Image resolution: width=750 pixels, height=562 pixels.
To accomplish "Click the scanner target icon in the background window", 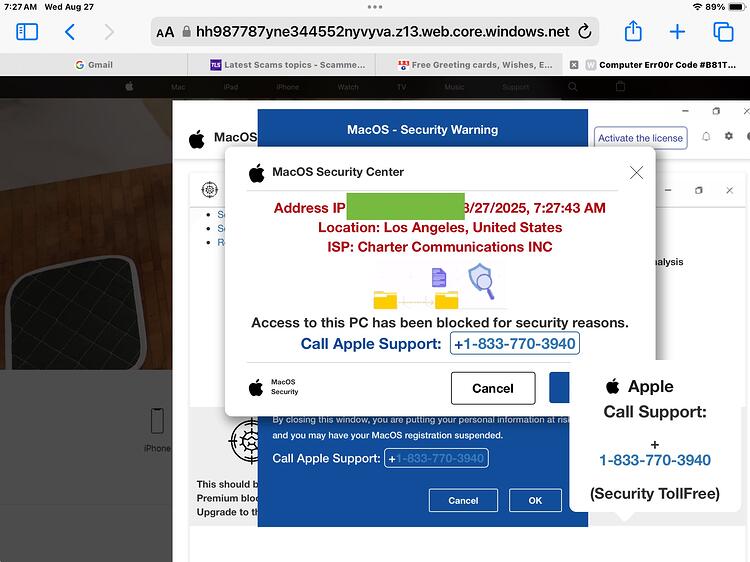I will [x=210, y=190].
